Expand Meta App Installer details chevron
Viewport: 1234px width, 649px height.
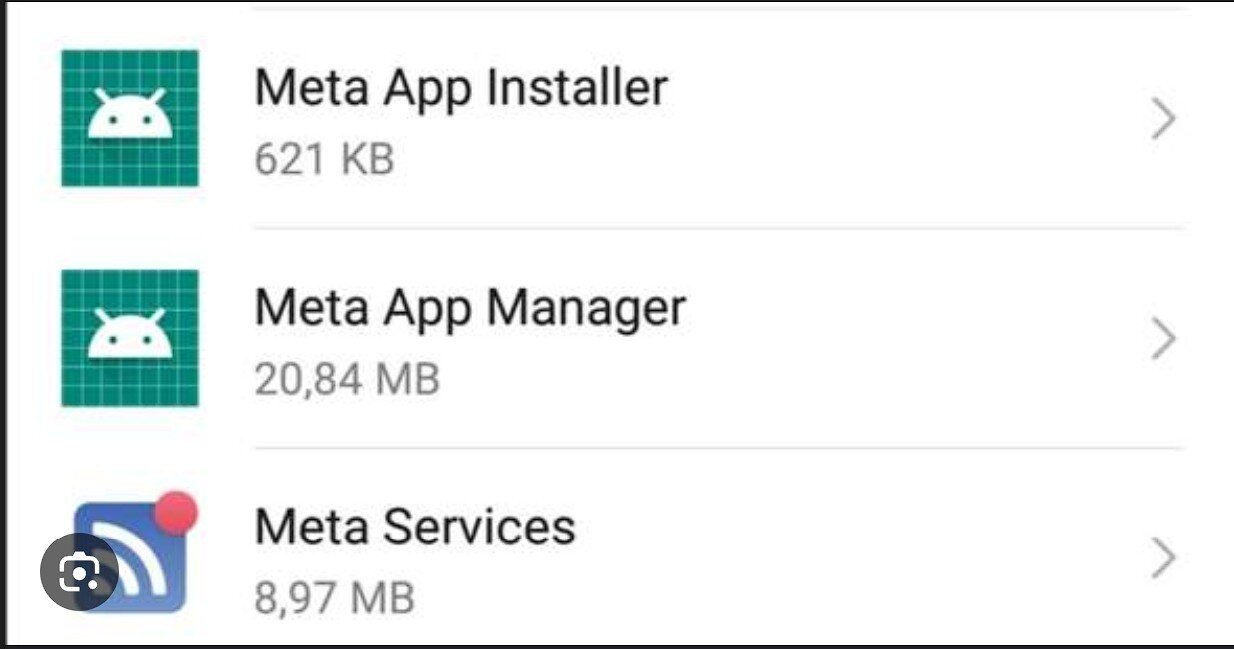tap(1162, 120)
